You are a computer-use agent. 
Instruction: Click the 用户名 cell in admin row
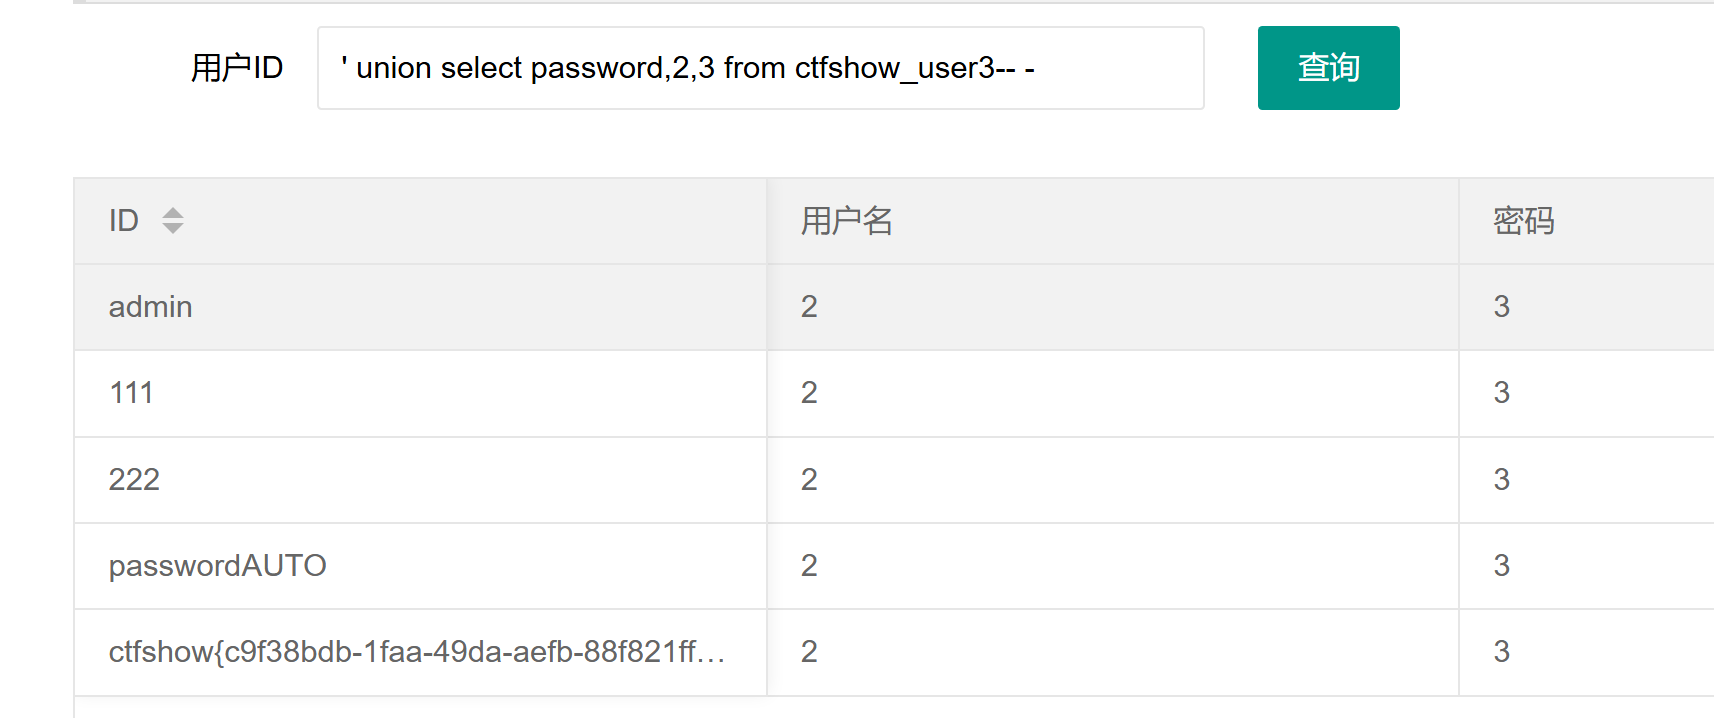[809, 307]
